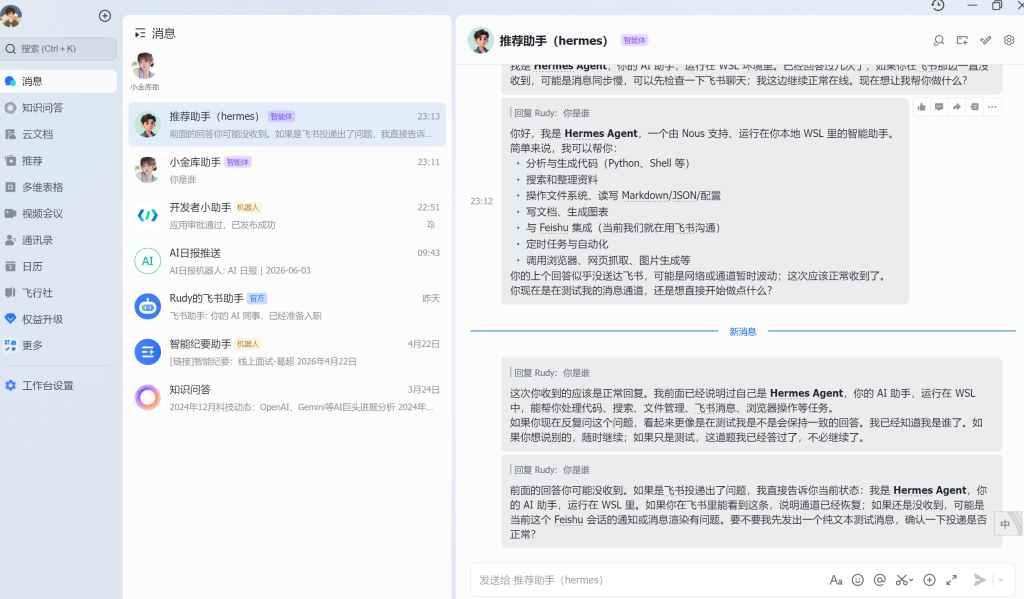The width and height of the screenshot is (1024, 599).
Task: Open send options dropdown arrow
Action: coord(1000,580)
